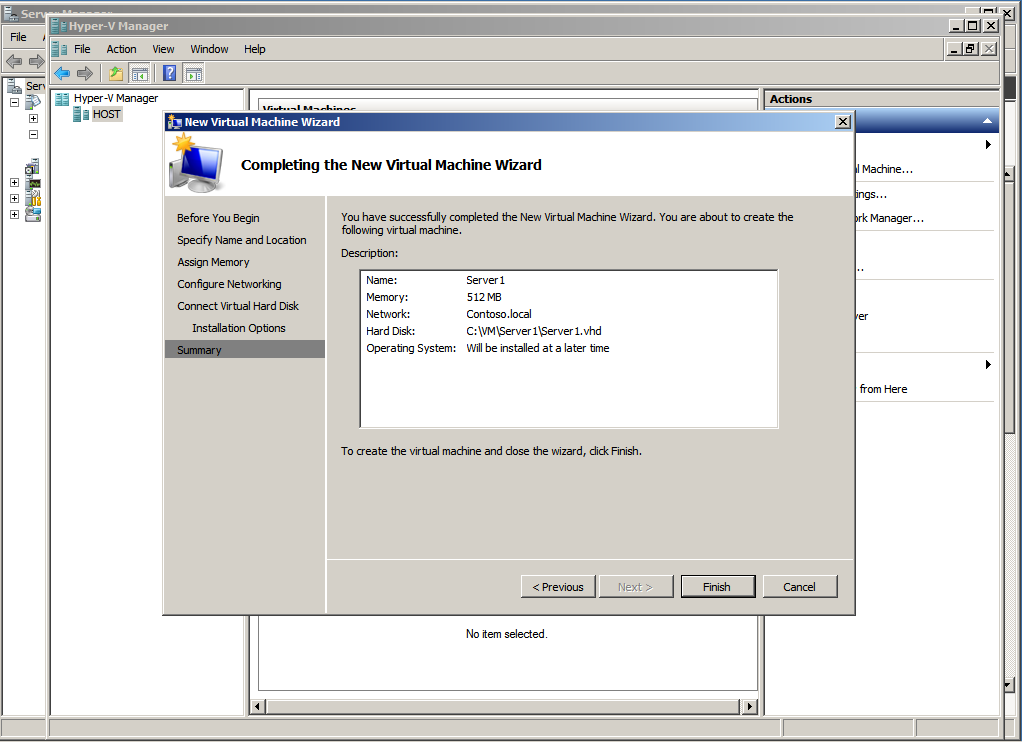Viewport: 1022px width, 743px height.
Task: Select the Roles icon in Server Manager tree
Action: click(33, 102)
